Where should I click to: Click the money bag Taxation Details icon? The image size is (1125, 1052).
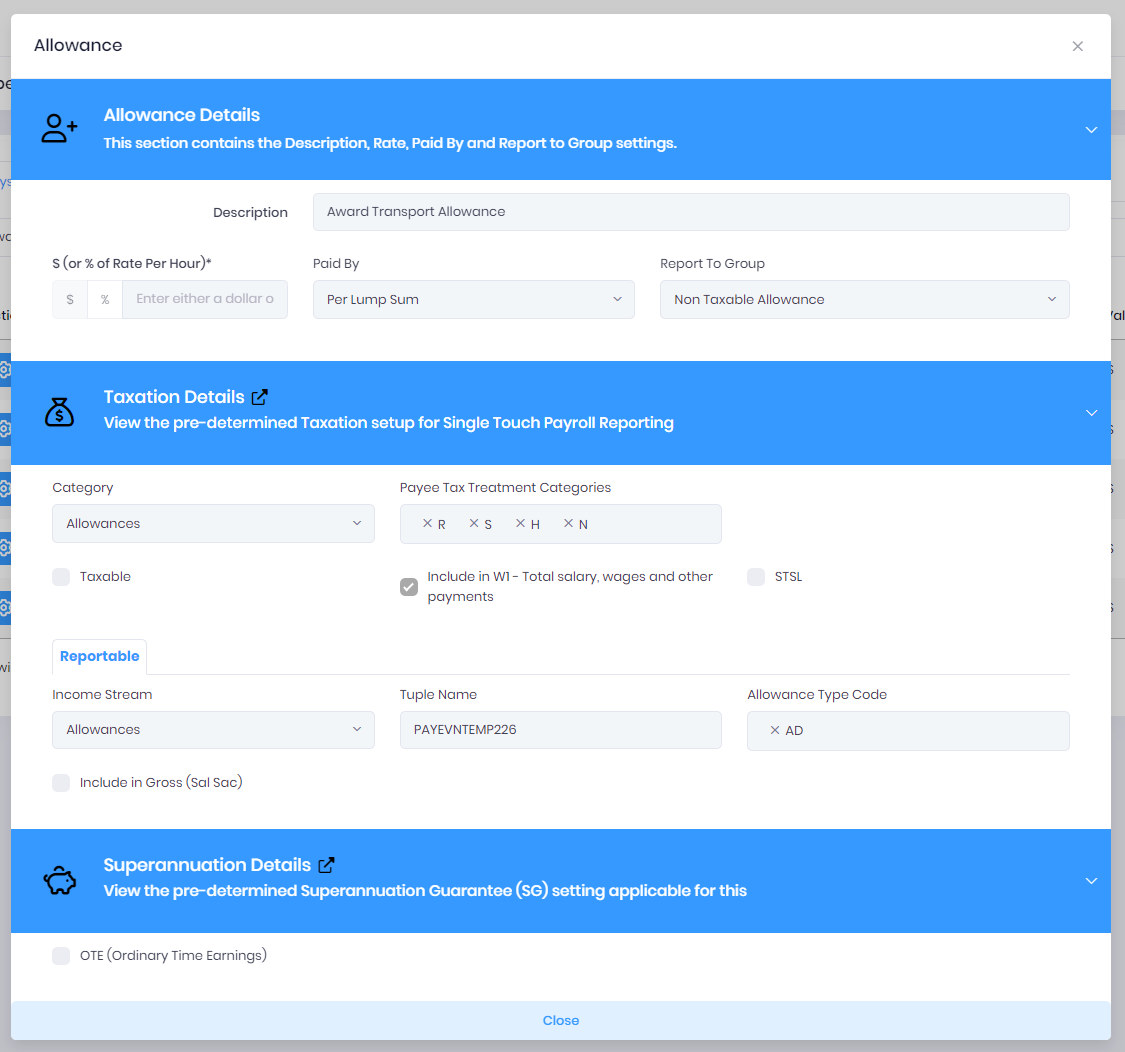[60, 412]
